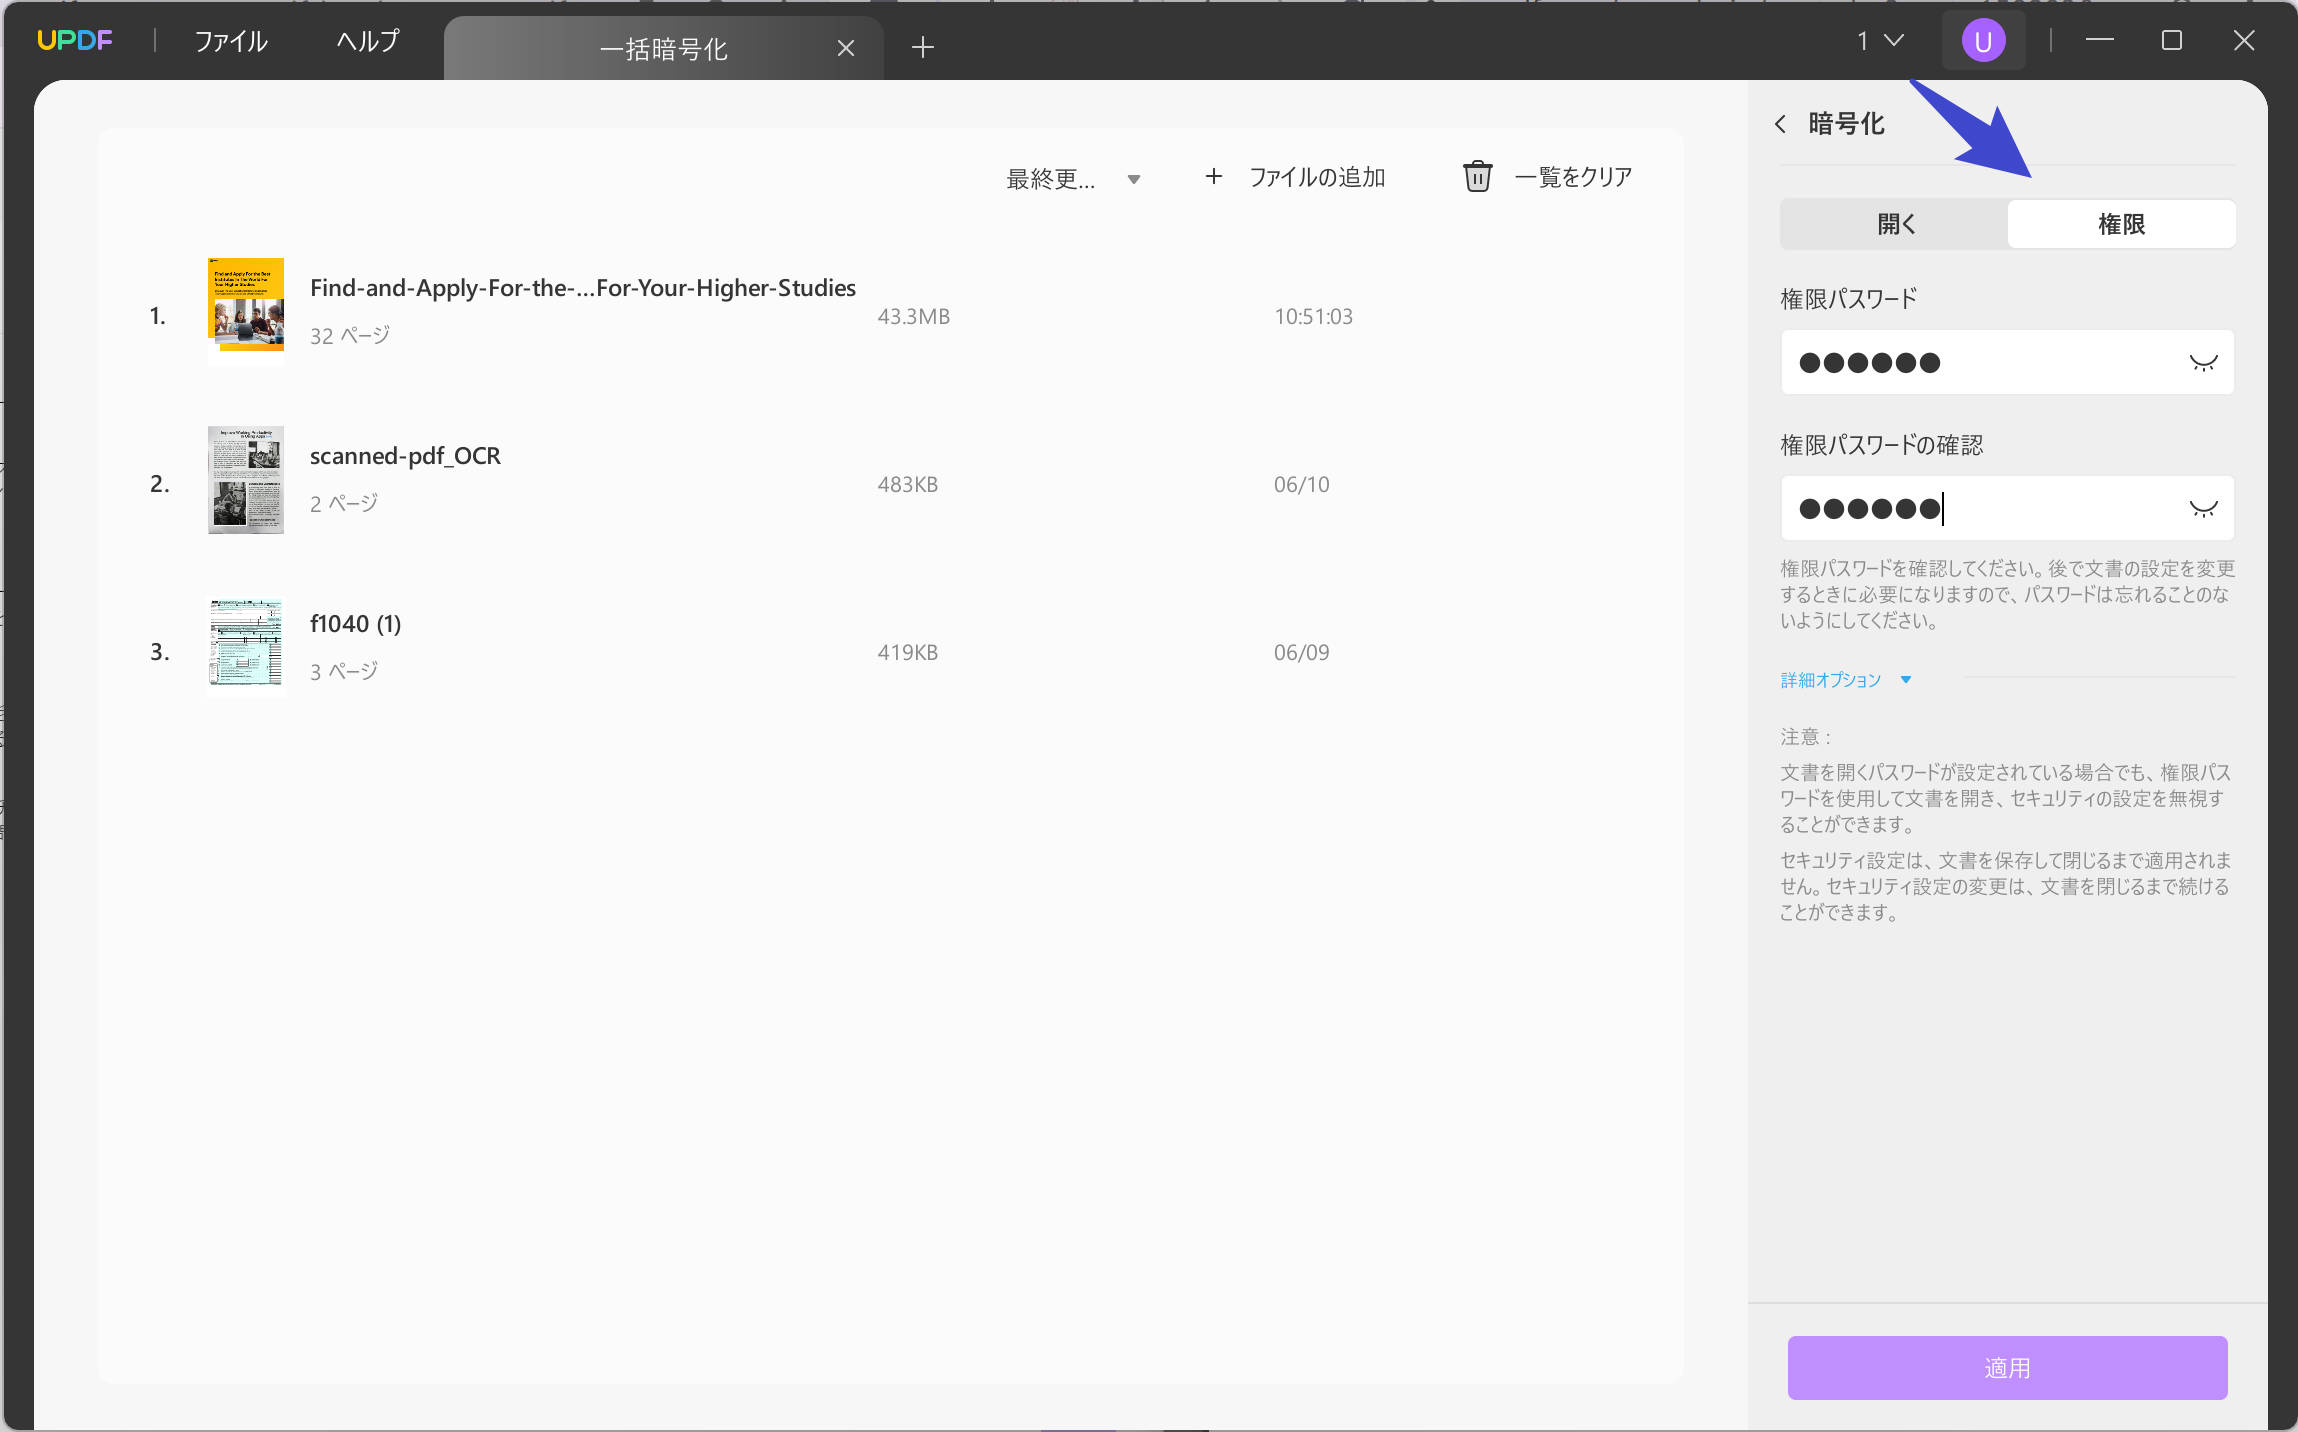Close the 一括暗号化 tab
The image size is (2298, 1432).
[846, 48]
